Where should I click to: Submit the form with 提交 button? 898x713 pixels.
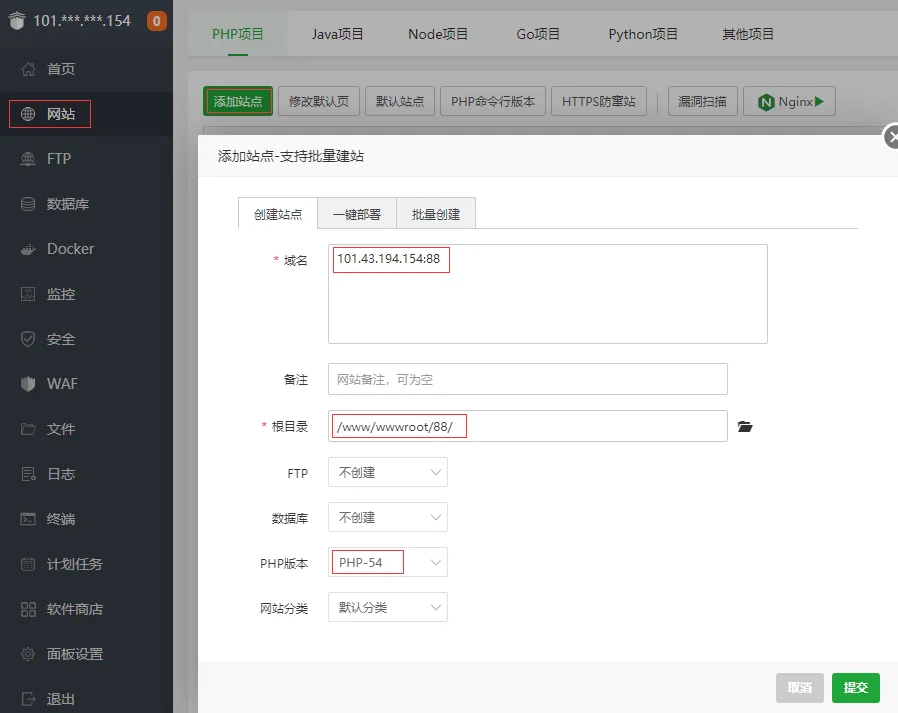856,687
